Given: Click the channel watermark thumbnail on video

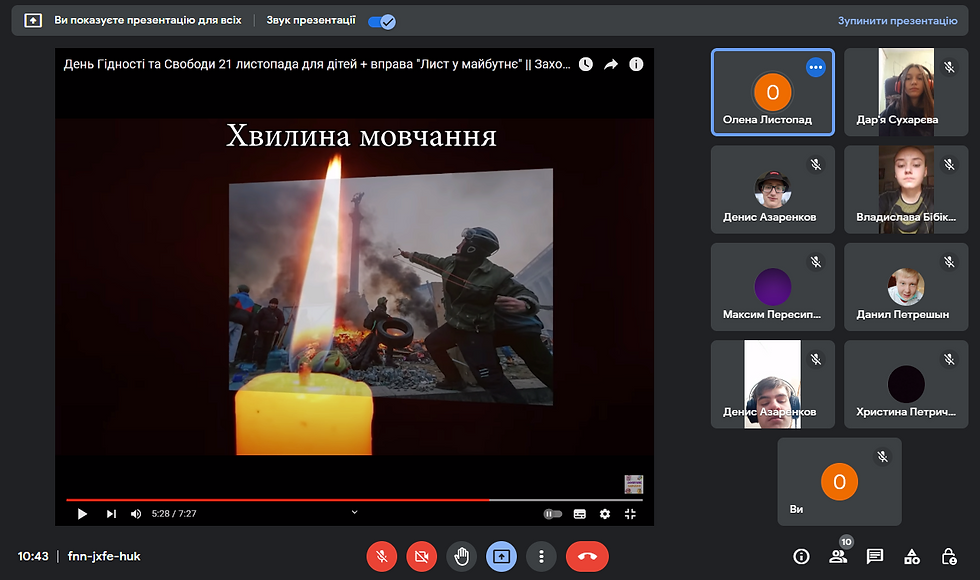Looking at the screenshot, I should (x=634, y=484).
